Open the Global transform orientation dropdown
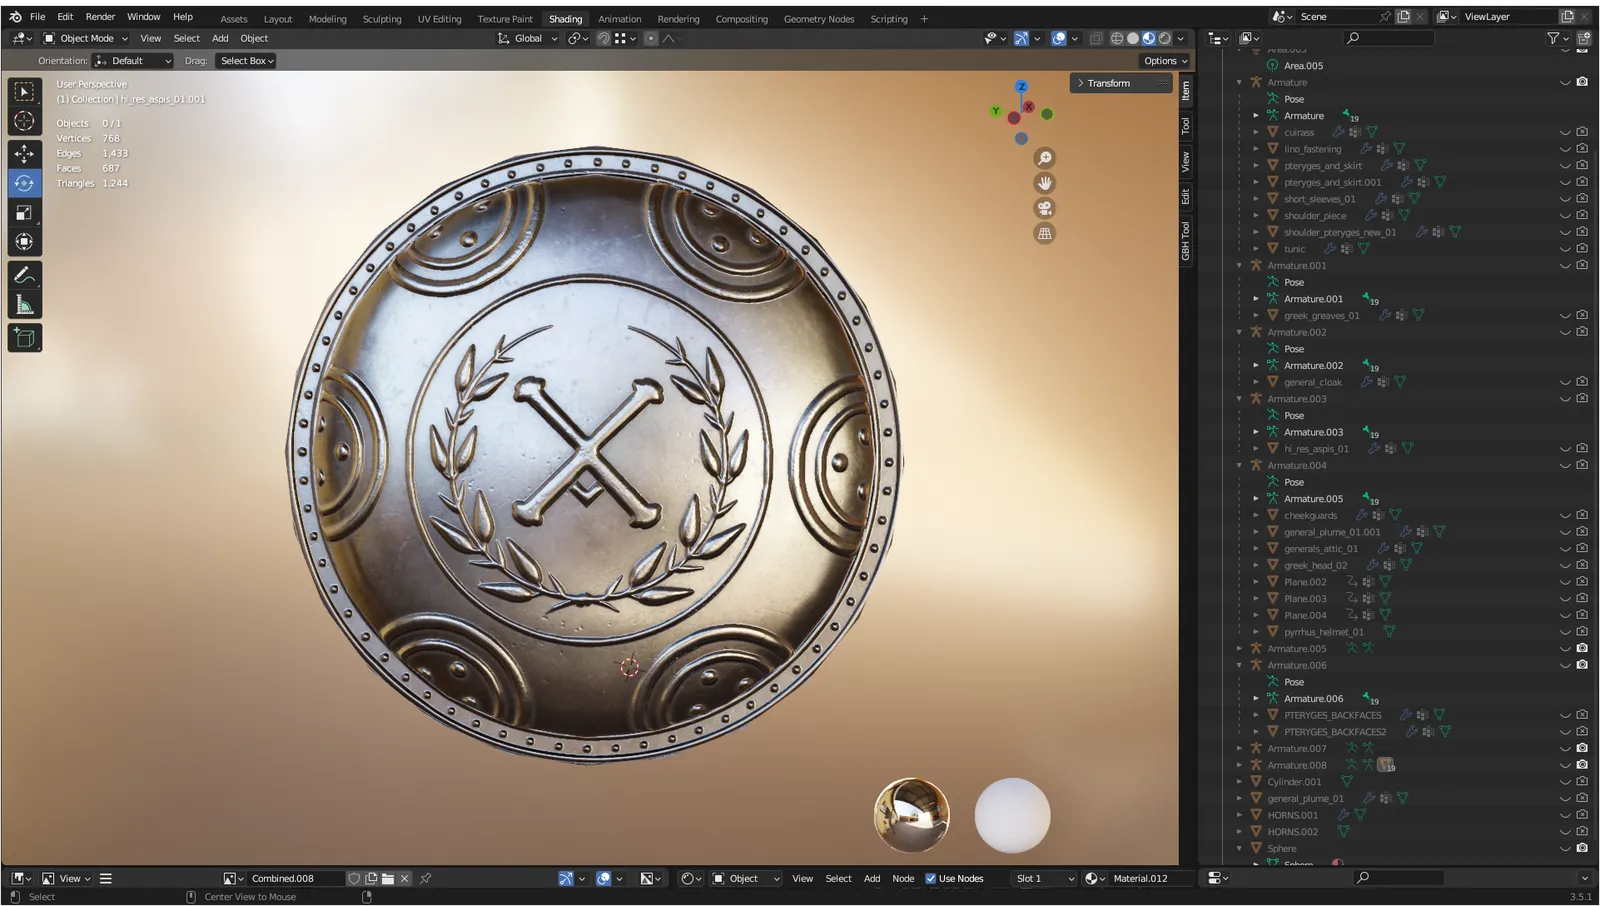The image size is (1600, 906). click(x=527, y=38)
